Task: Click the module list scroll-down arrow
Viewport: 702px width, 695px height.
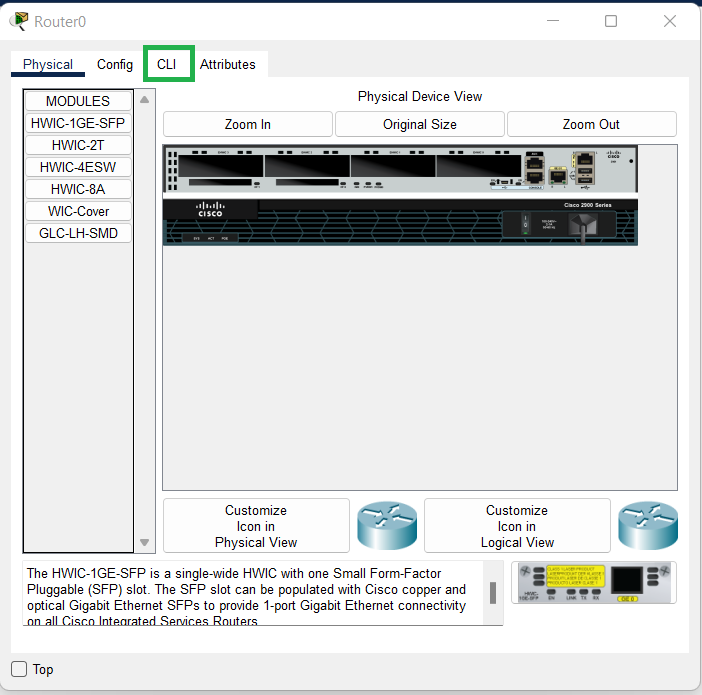Action: click(x=144, y=542)
